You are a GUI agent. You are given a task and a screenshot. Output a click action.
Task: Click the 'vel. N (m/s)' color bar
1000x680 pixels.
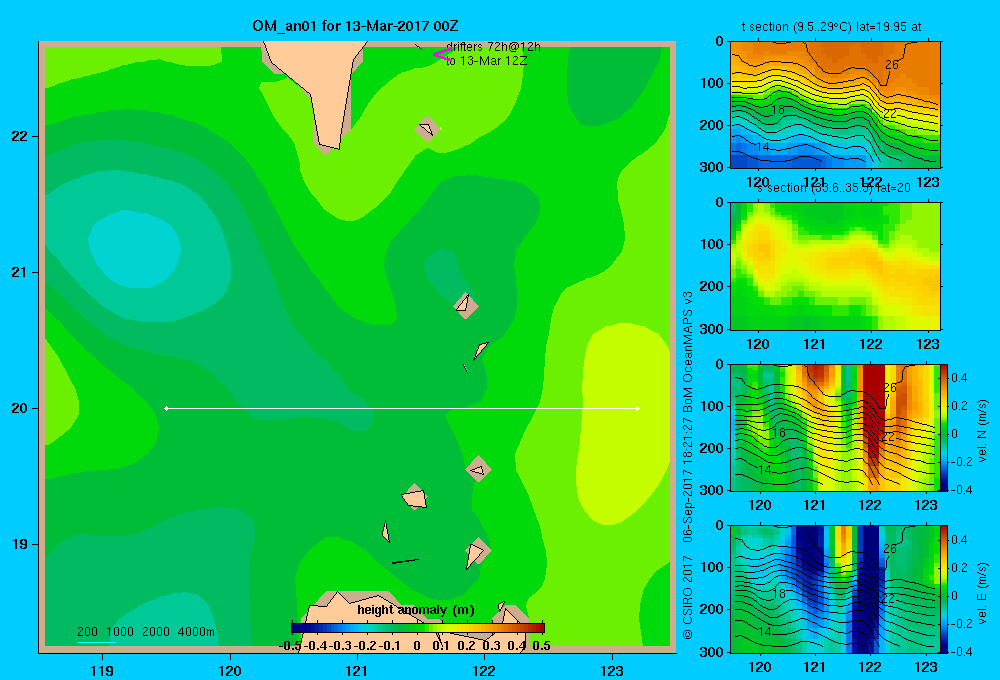point(945,427)
